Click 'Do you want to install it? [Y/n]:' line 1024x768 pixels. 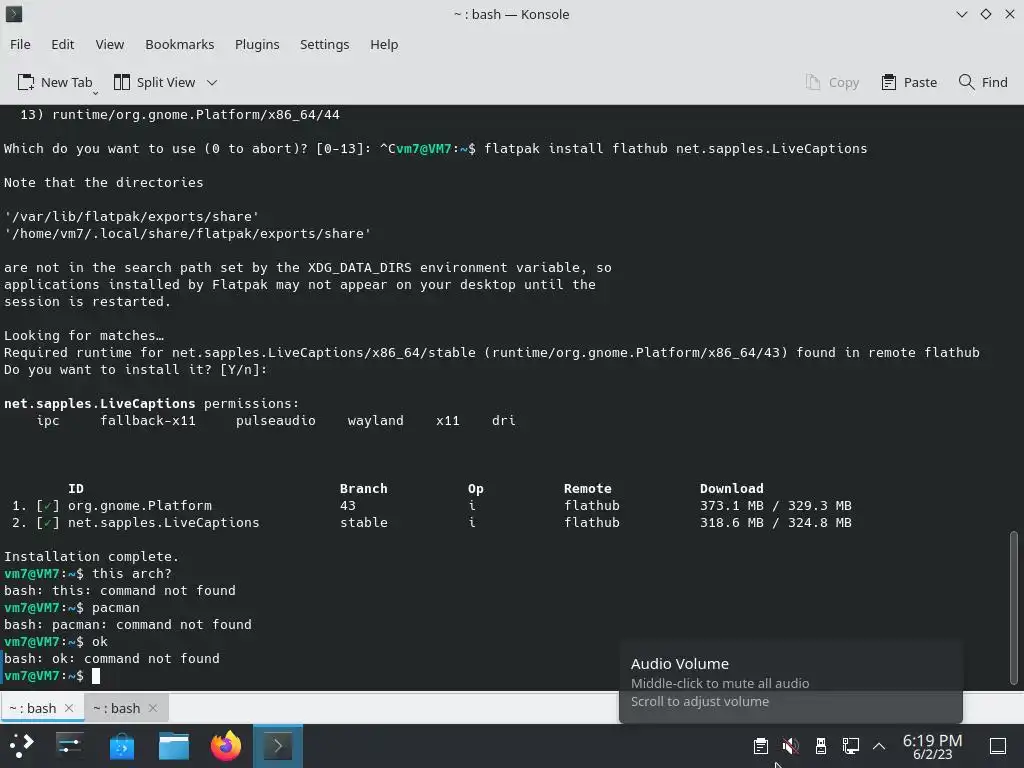pos(136,370)
